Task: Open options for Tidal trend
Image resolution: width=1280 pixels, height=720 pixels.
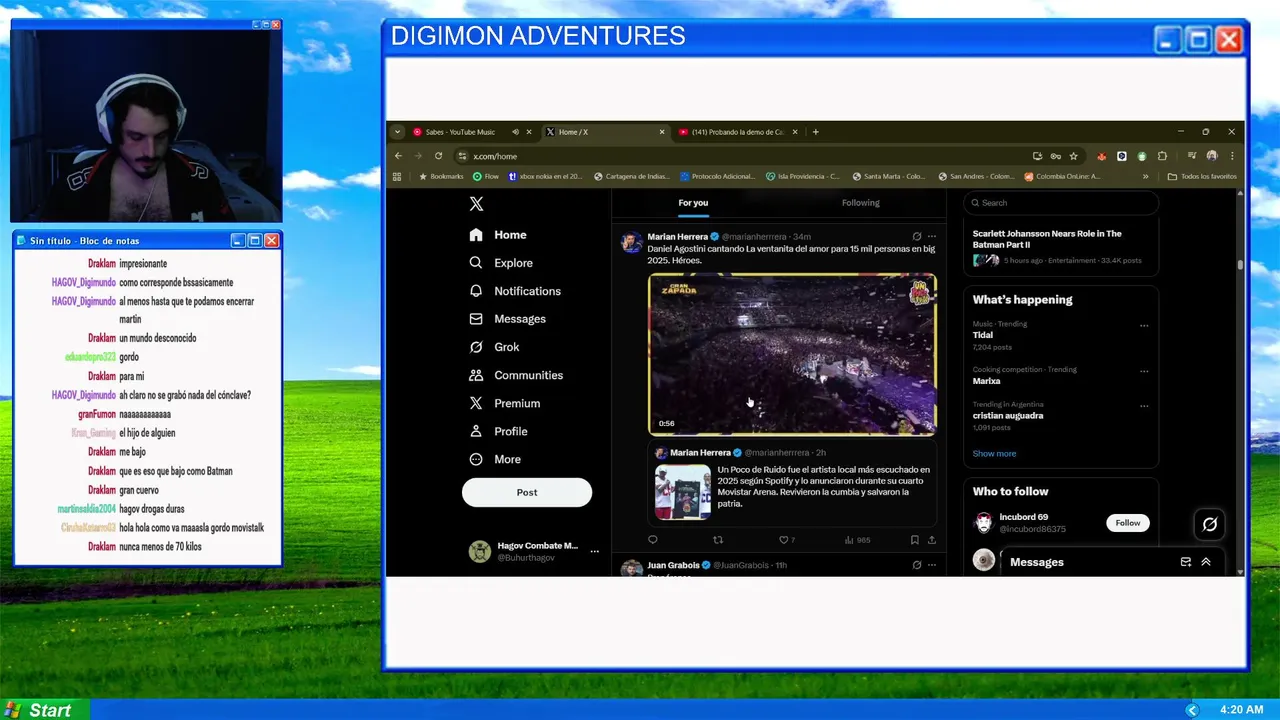Action: pos(1144,325)
